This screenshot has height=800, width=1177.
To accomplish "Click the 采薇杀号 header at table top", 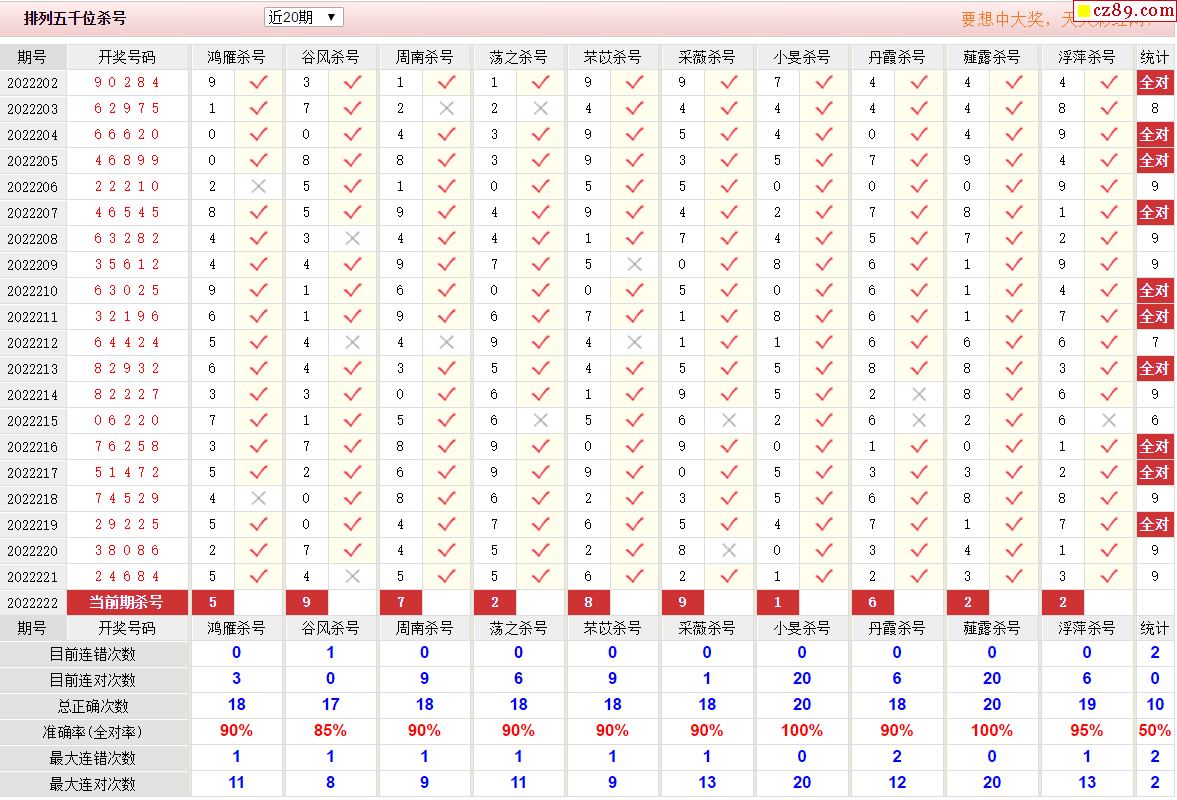I will (706, 57).
